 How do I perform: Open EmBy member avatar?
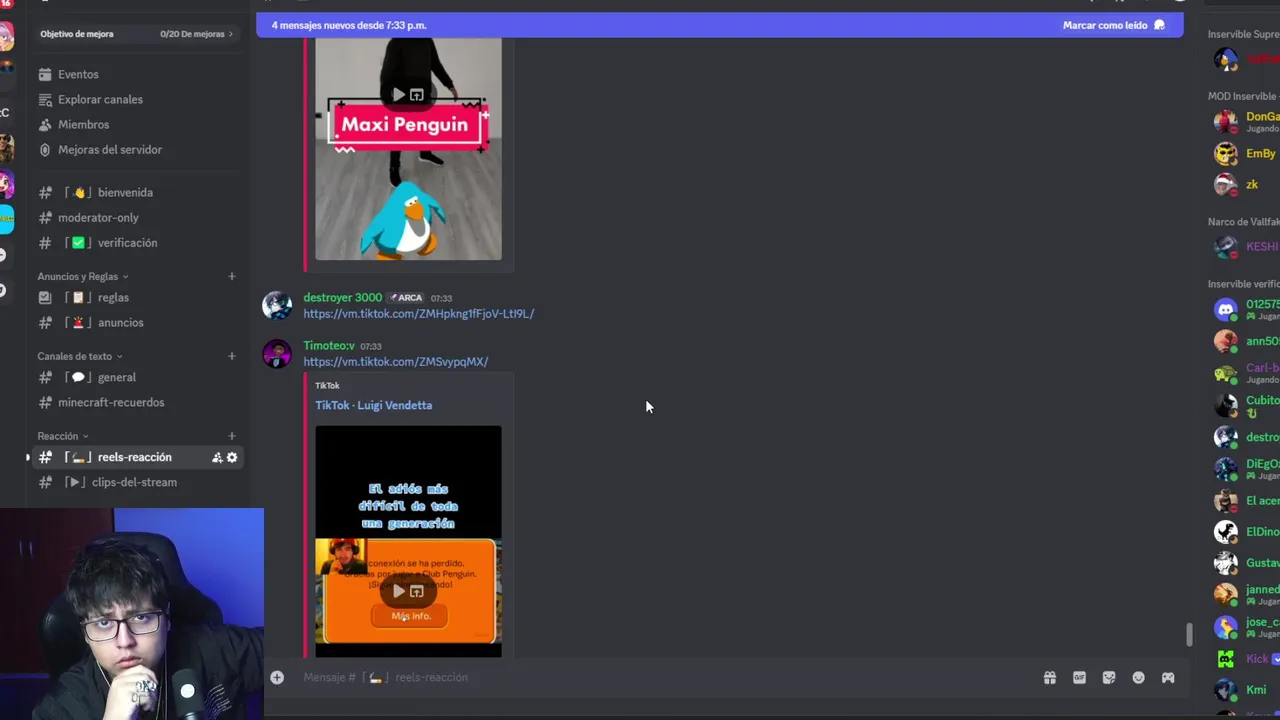pyautogui.click(x=1225, y=154)
